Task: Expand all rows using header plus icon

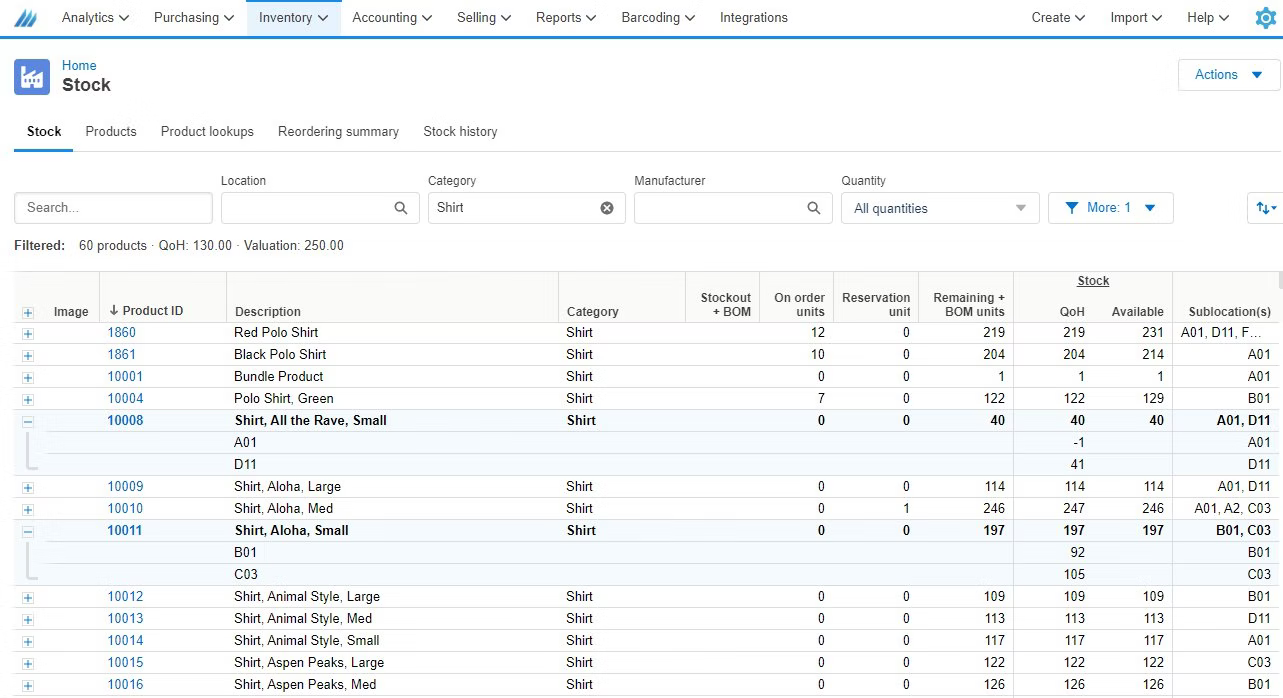Action: (27, 312)
